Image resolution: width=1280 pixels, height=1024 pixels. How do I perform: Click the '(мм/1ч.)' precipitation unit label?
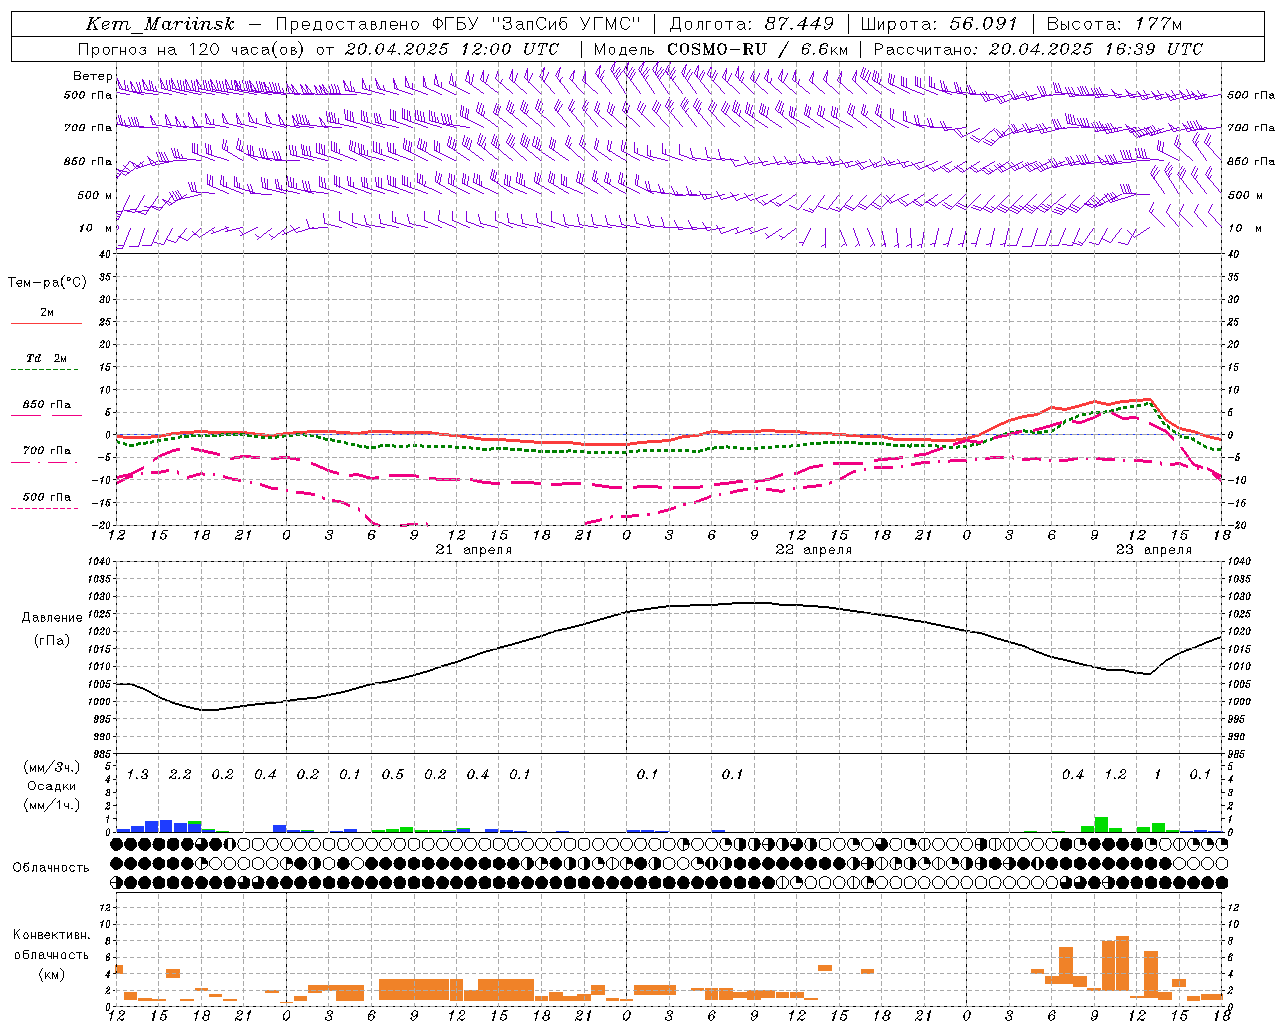pos(51,804)
